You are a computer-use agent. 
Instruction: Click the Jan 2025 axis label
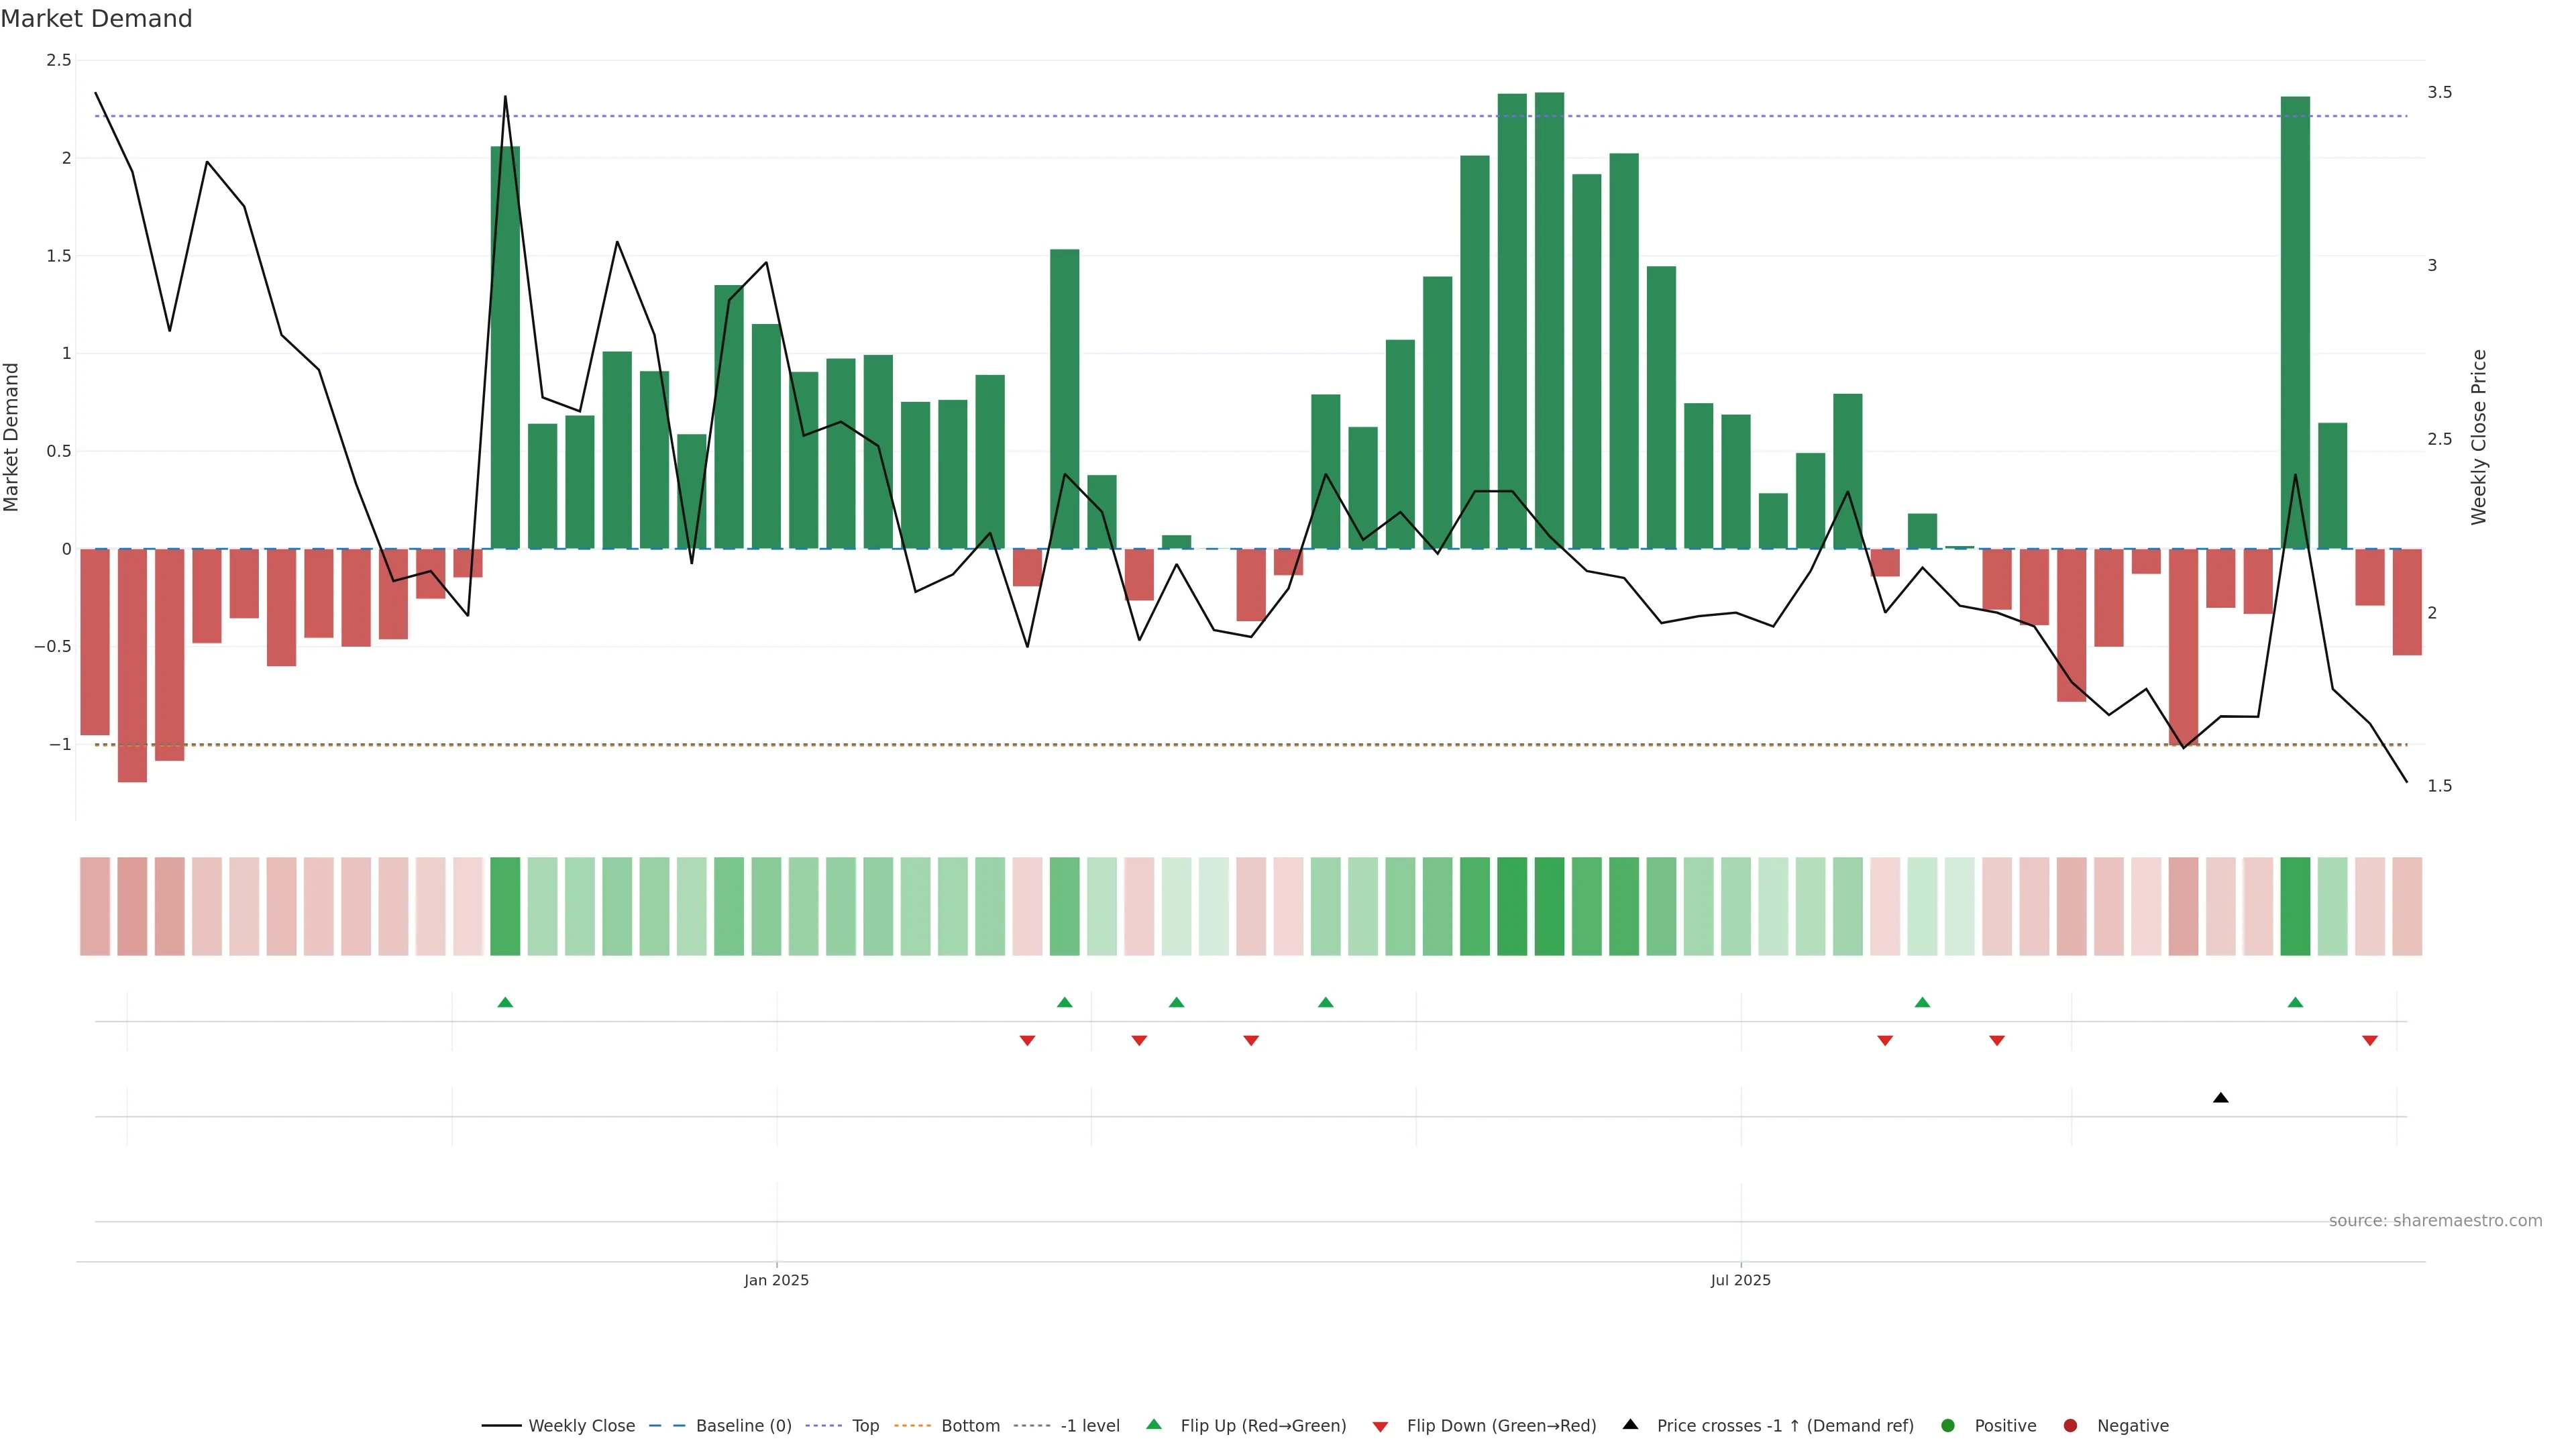pos(776,1280)
